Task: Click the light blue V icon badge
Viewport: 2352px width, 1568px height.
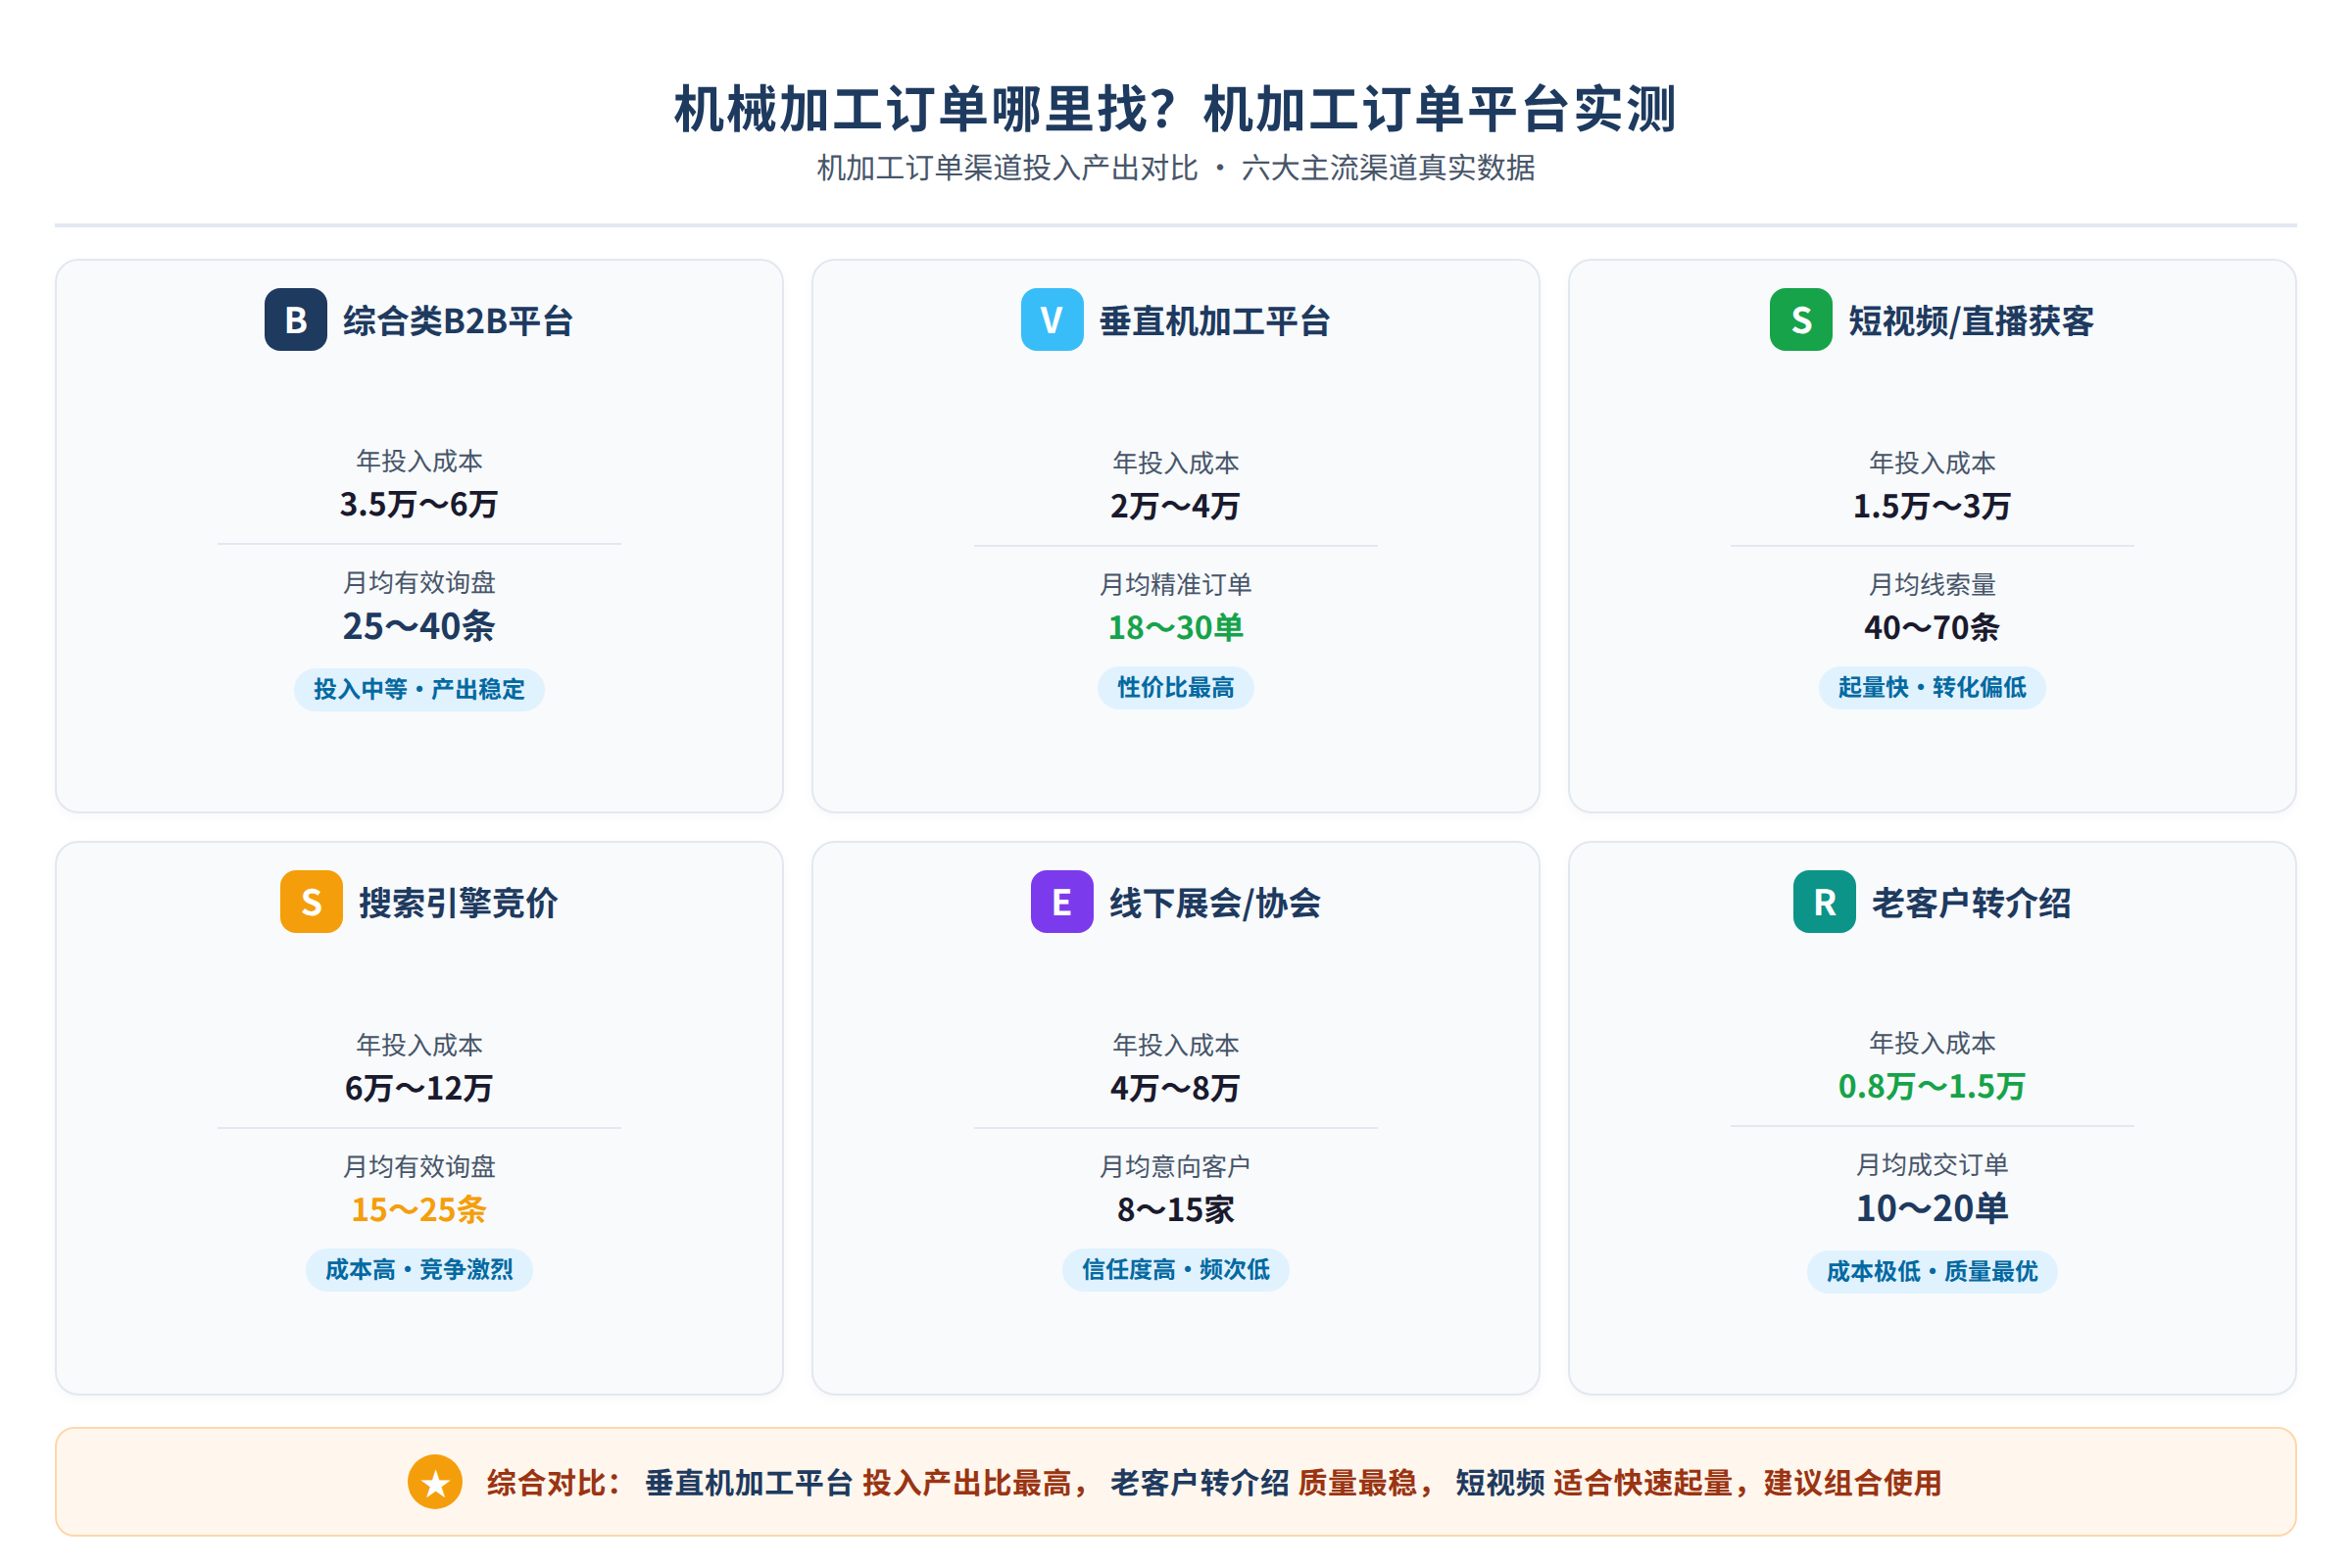Action: [x=1052, y=320]
